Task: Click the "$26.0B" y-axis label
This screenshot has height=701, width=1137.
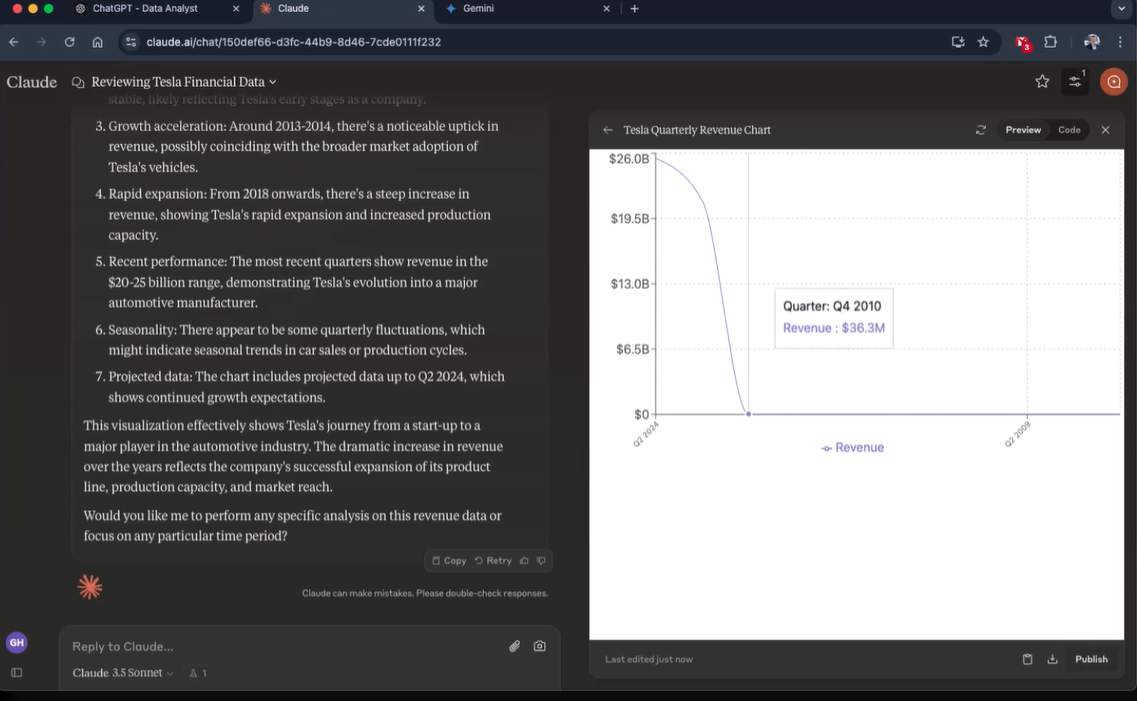Action: [629, 159]
